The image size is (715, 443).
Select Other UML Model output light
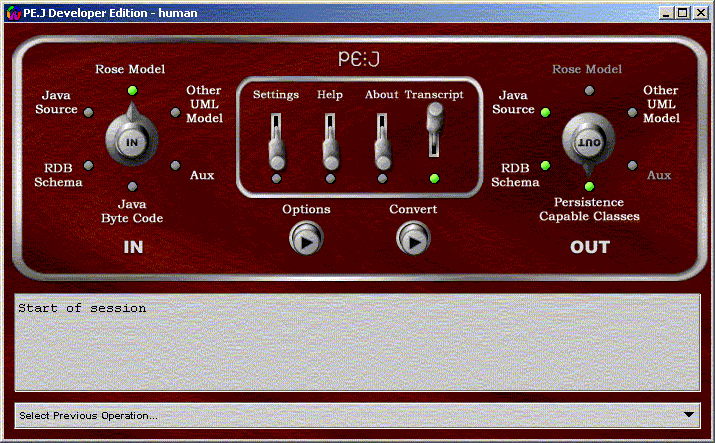point(632,112)
